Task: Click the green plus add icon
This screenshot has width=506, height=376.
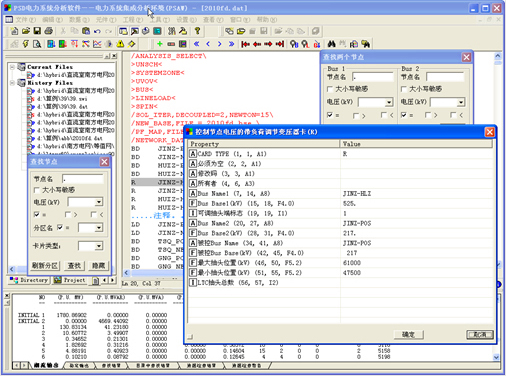Action: [160, 44]
